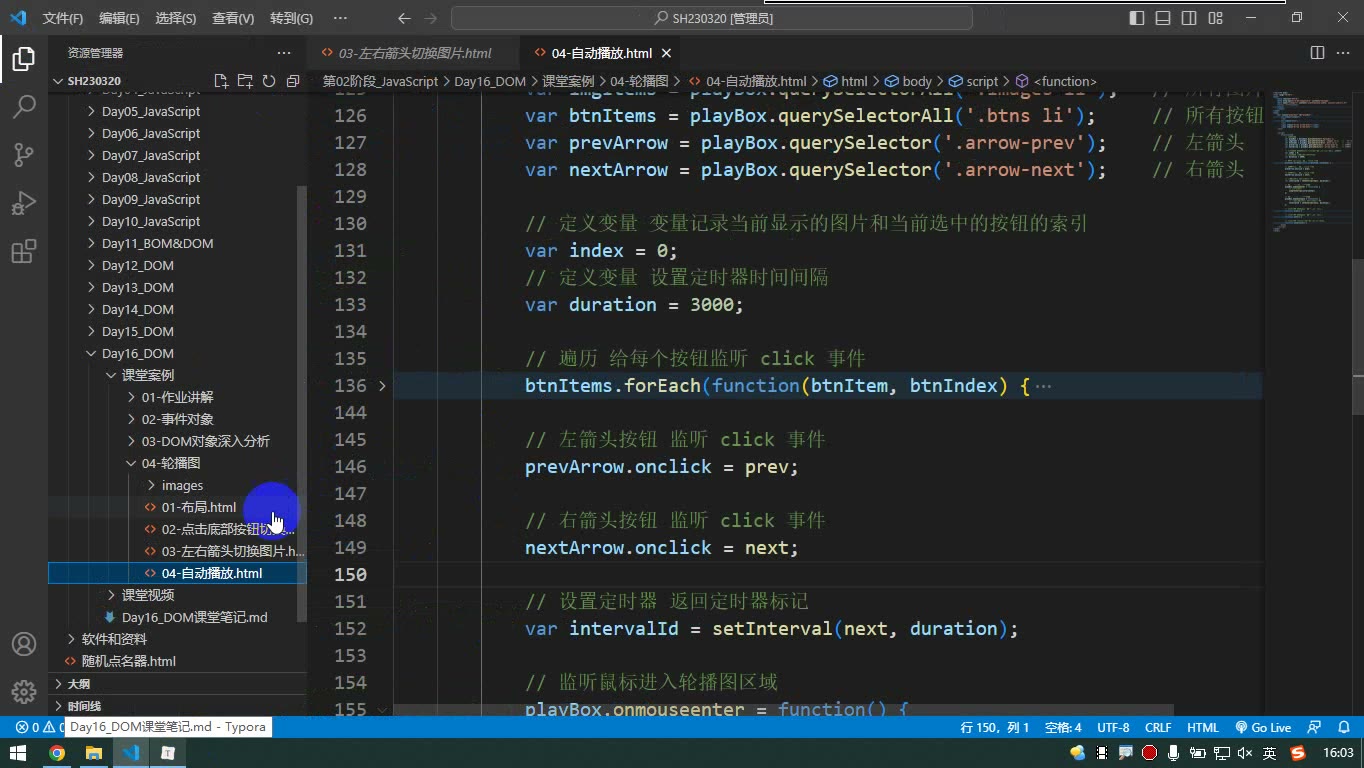Screen dimensions: 1364x768
Task: Open the 文件(F) menu
Action: pyautogui.click(x=63, y=19)
